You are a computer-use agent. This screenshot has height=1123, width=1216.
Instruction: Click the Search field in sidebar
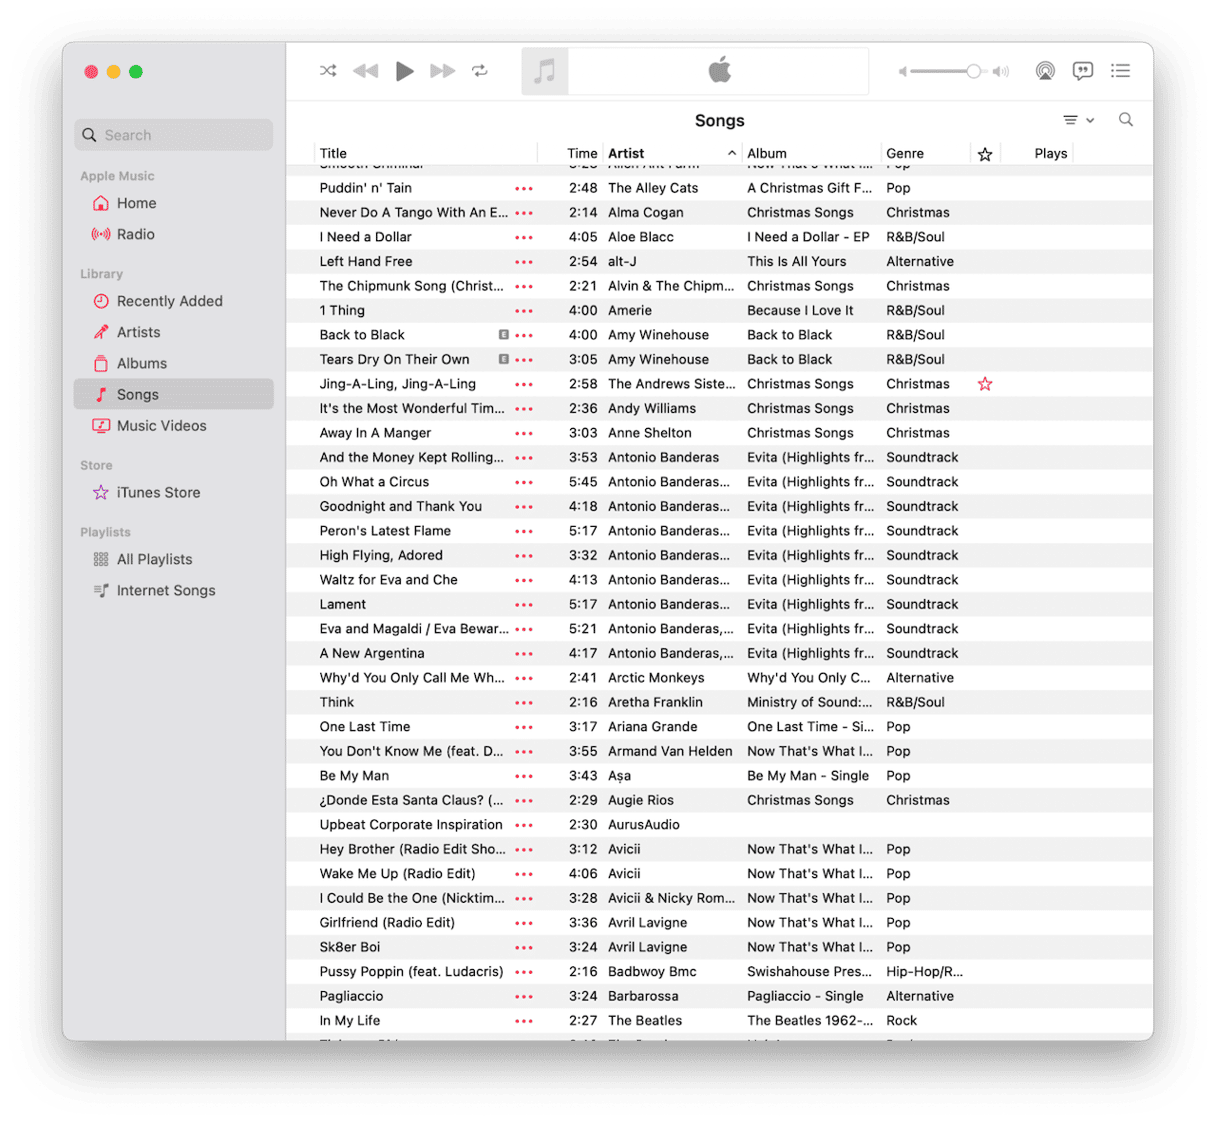pyautogui.click(x=173, y=134)
